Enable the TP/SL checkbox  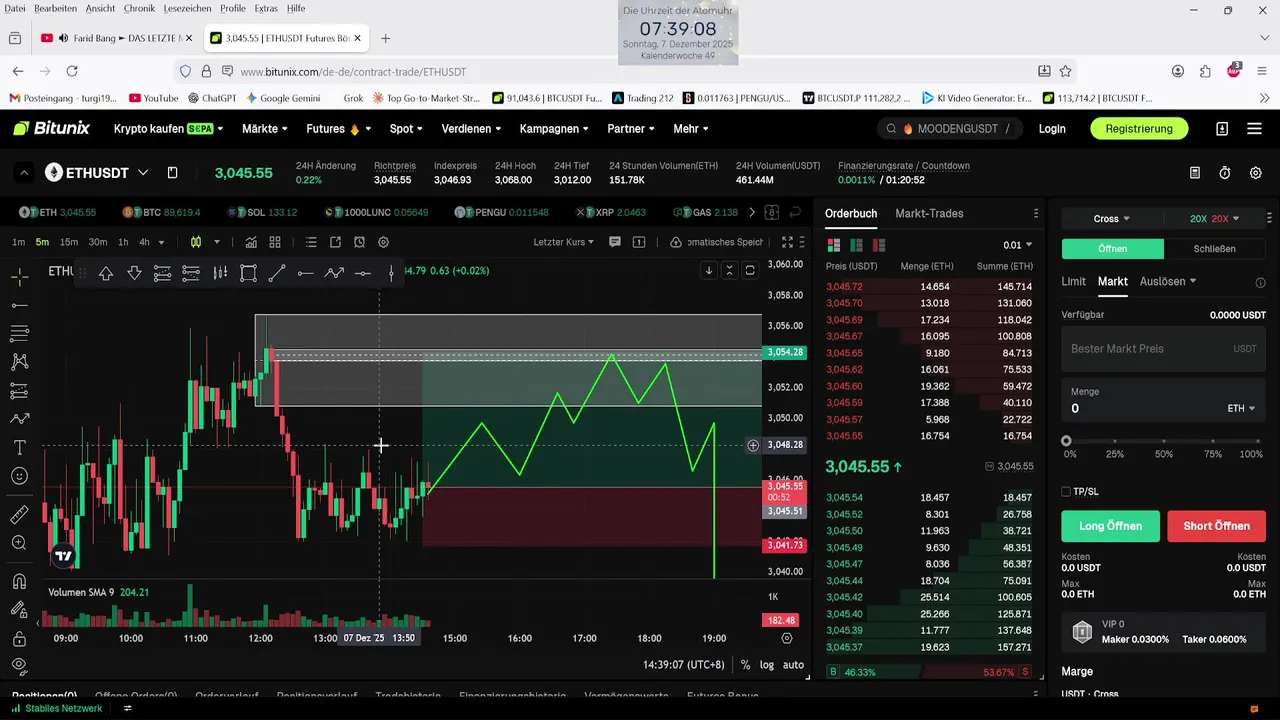pos(1066,492)
